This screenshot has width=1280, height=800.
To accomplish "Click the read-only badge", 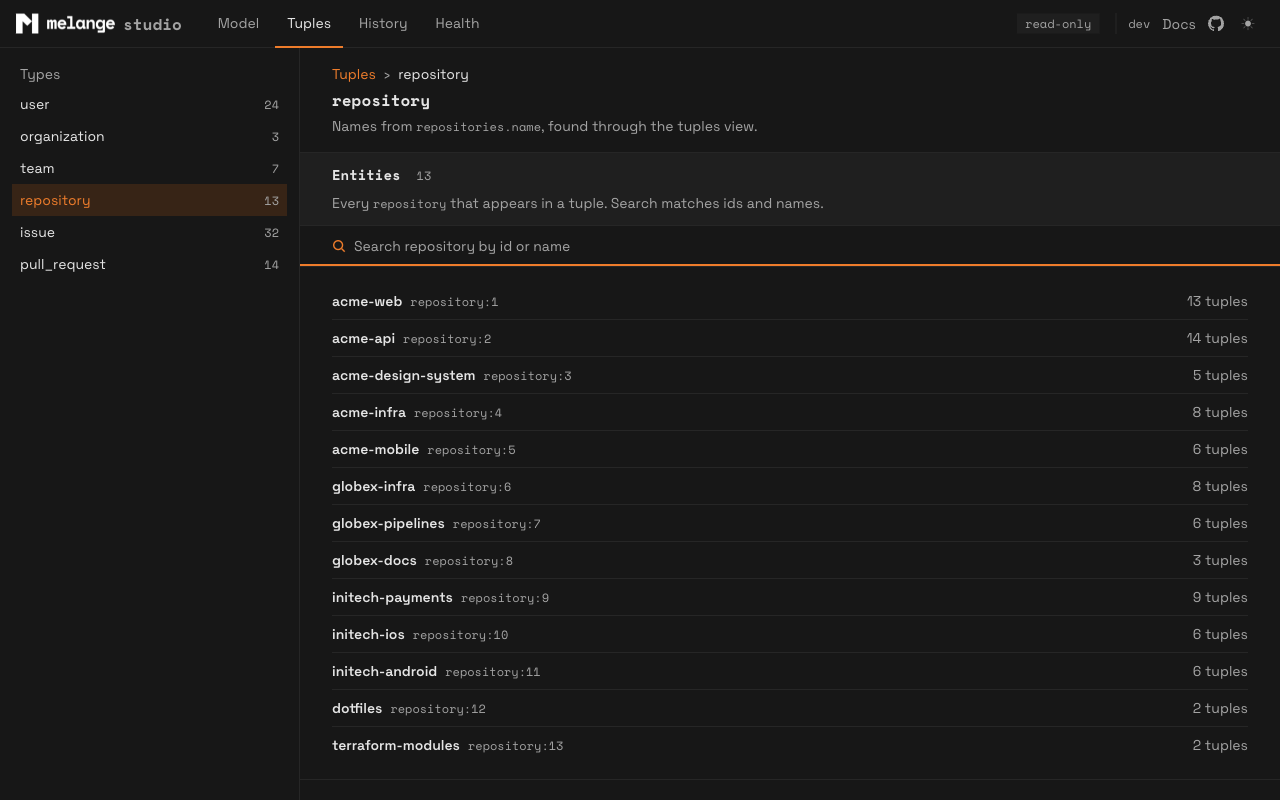I will [x=1058, y=24].
